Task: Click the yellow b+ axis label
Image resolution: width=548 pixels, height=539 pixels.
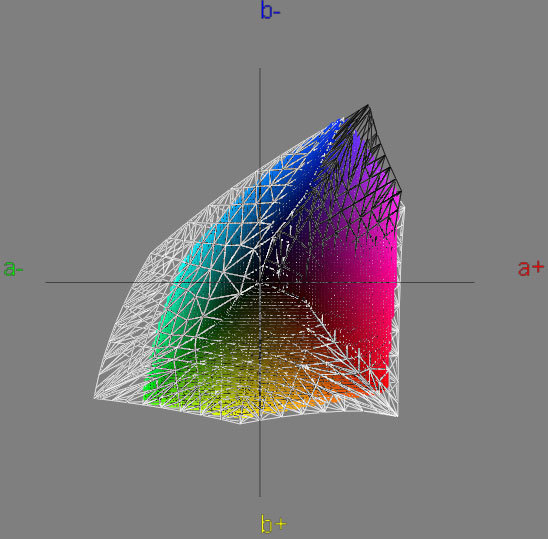Action: click(x=273, y=524)
